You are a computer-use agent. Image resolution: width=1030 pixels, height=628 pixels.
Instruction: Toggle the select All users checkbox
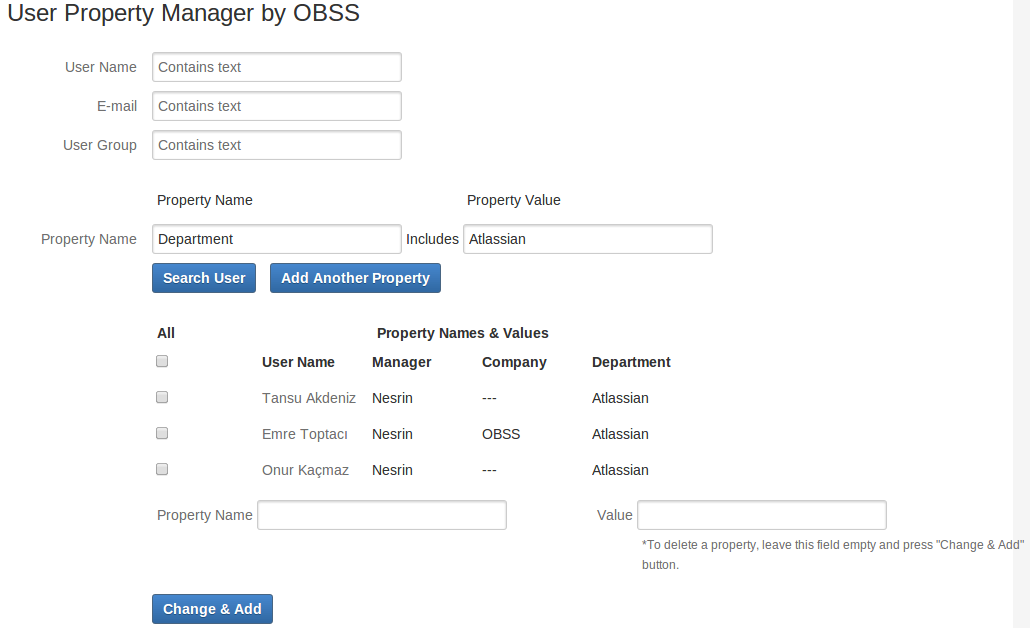[x=162, y=361]
